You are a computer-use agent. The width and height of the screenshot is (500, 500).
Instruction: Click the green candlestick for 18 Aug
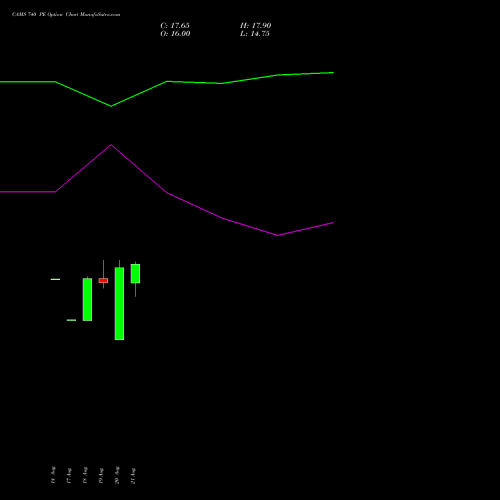click(87, 299)
